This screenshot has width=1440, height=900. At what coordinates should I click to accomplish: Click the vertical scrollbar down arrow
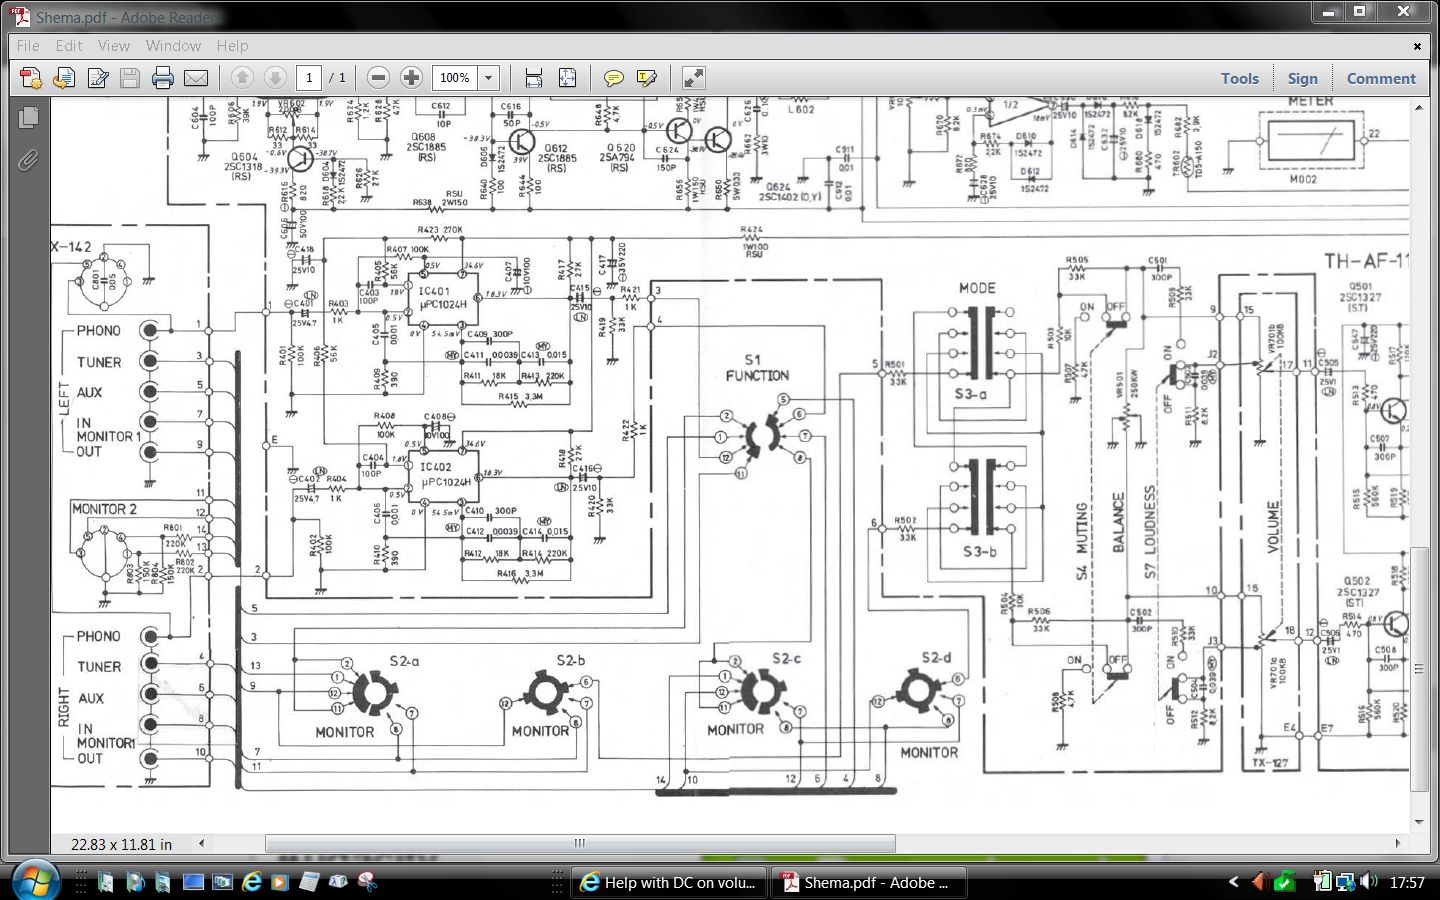click(x=1419, y=822)
